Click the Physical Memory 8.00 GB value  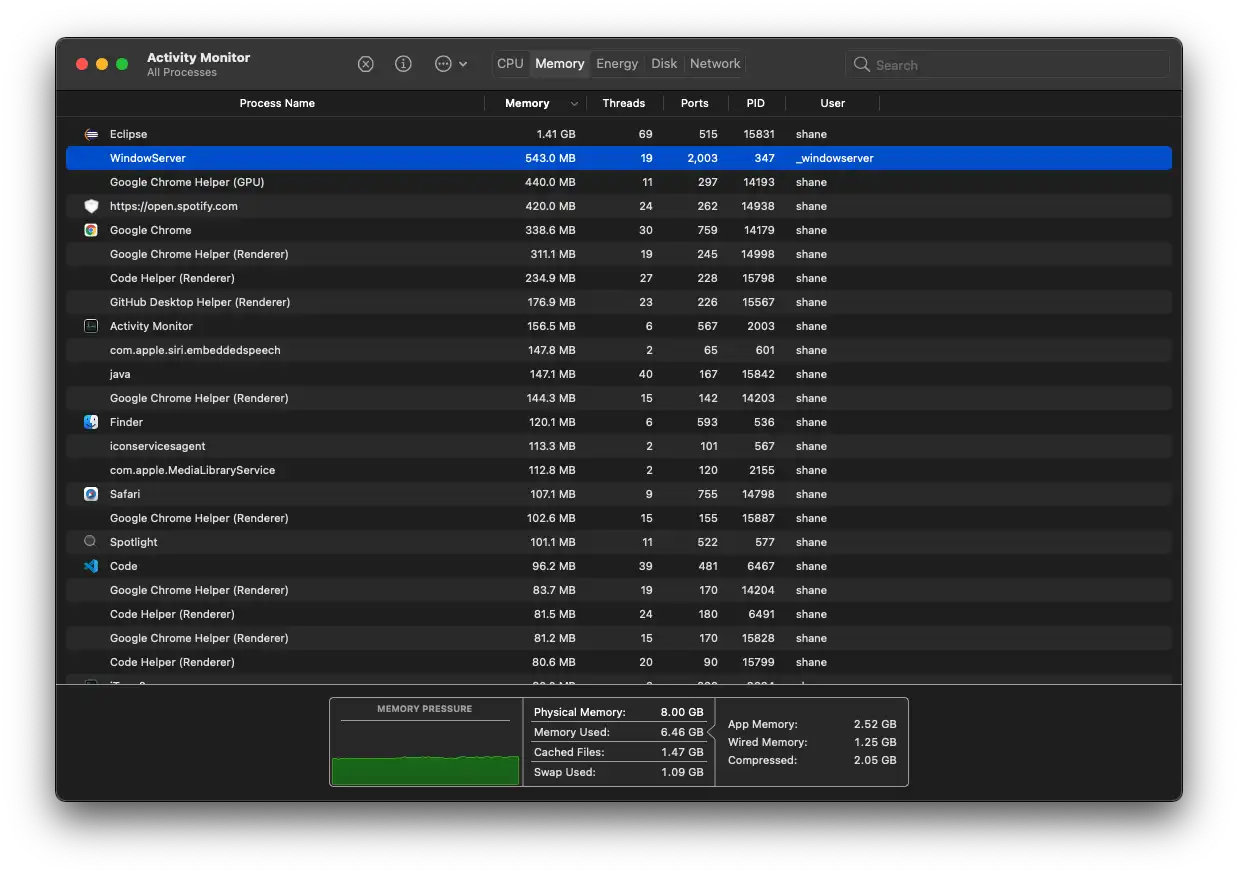(682, 712)
